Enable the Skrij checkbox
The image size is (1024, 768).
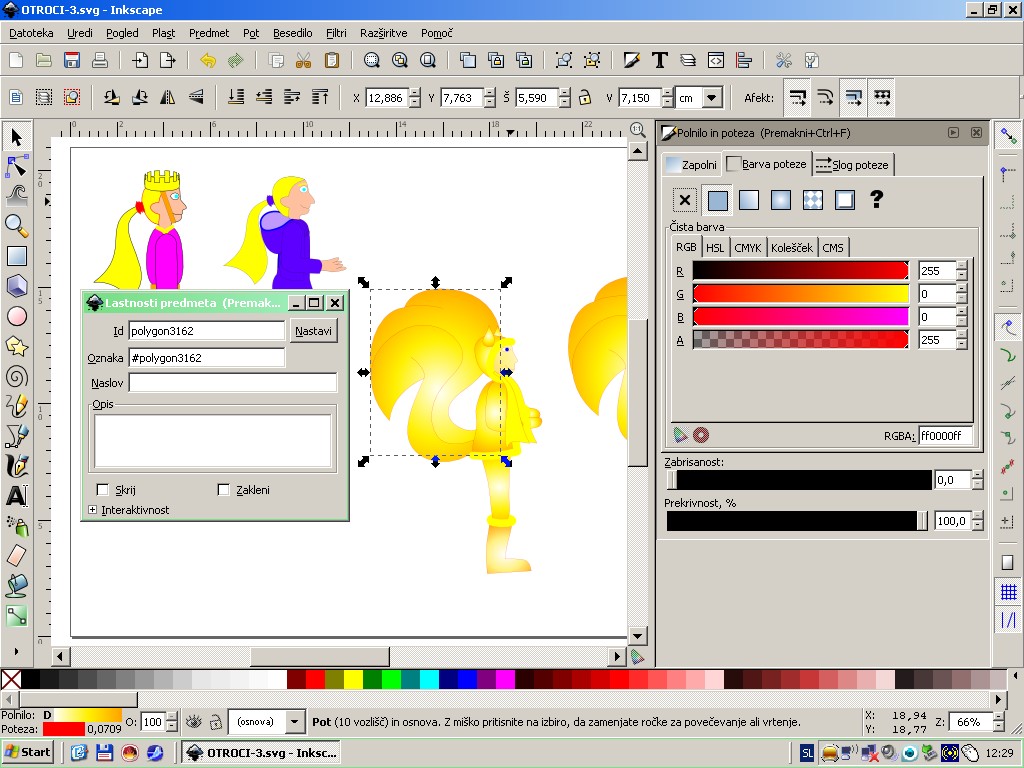pos(103,490)
